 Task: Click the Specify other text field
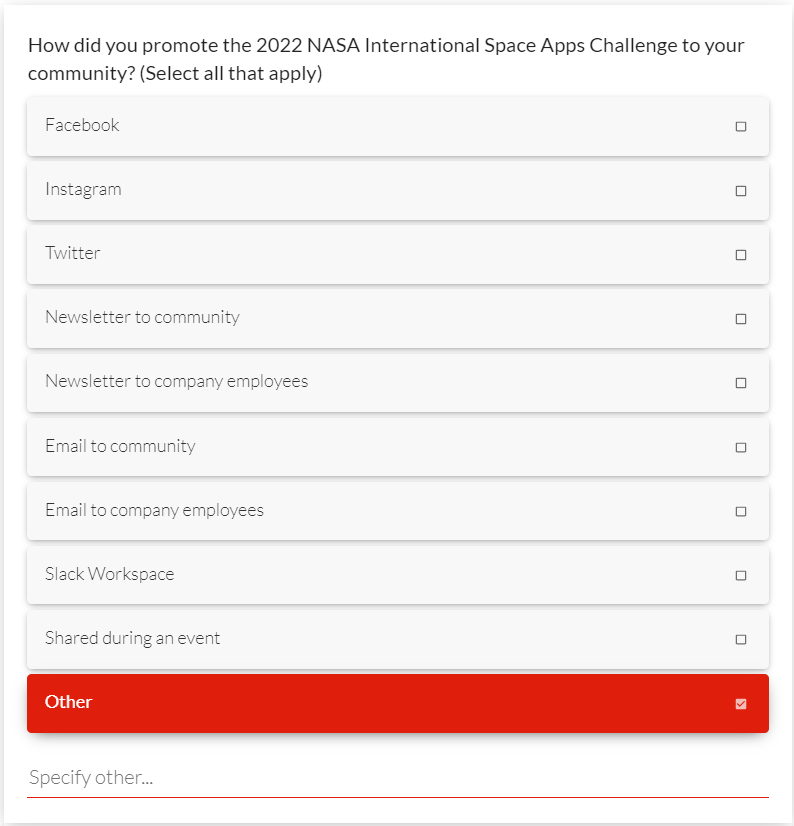pyautogui.click(x=398, y=778)
